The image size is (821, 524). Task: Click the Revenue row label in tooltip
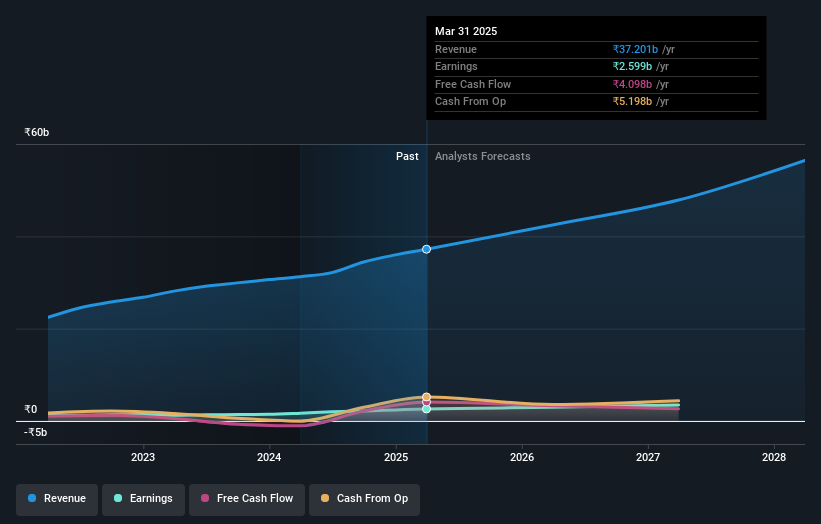456,49
